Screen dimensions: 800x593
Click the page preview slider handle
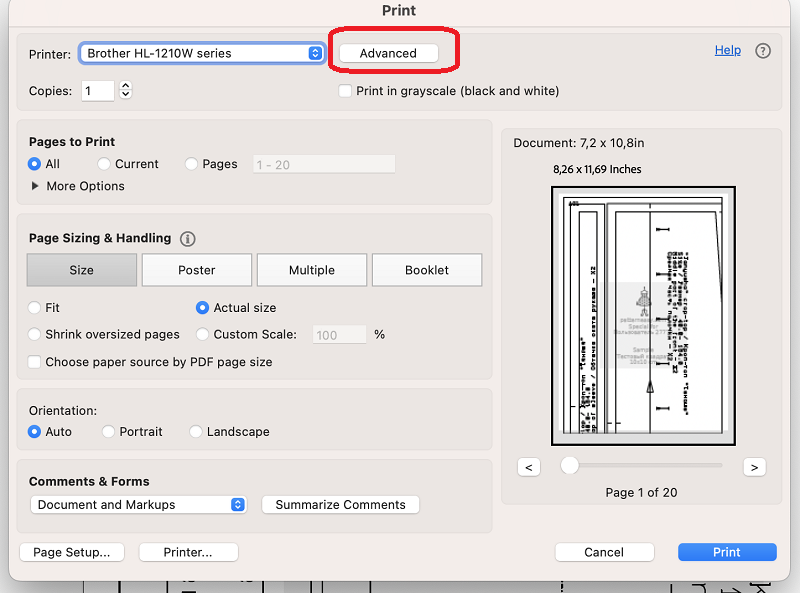tap(570, 465)
